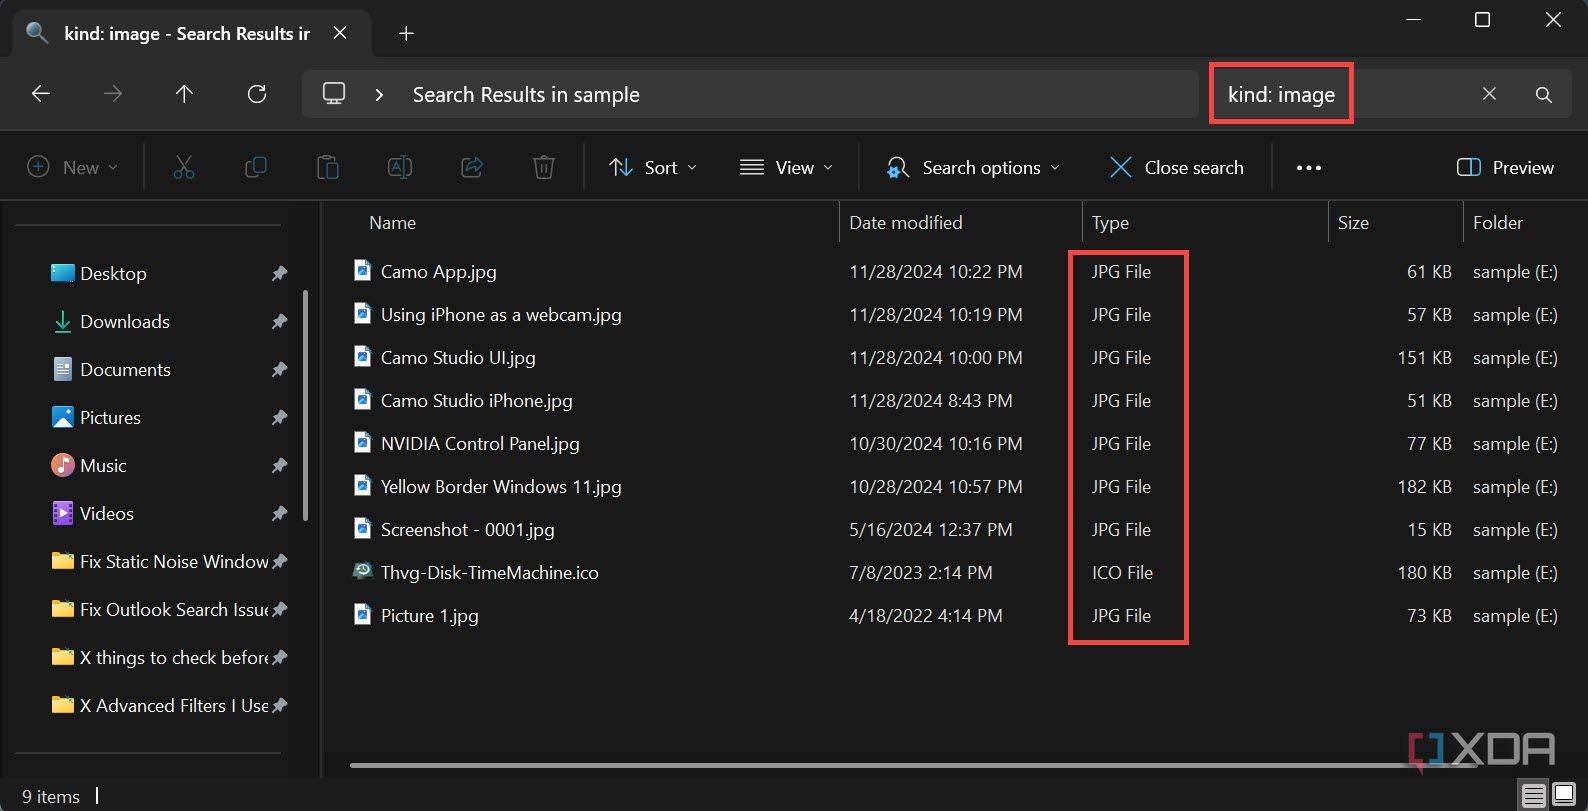Screen dimensions: 1588x811
Task: Expand the View dropdown menu
Action: click(786, 167)
